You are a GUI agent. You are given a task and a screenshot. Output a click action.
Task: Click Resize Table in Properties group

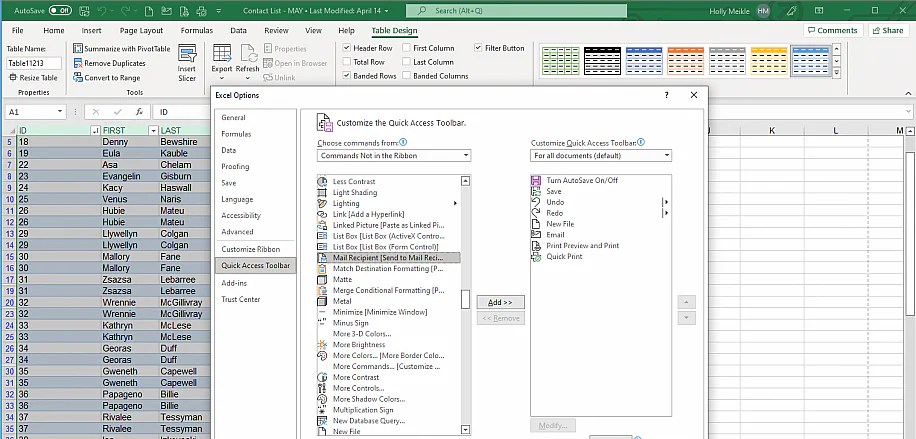pyautogui.click(x=33, y=78)
